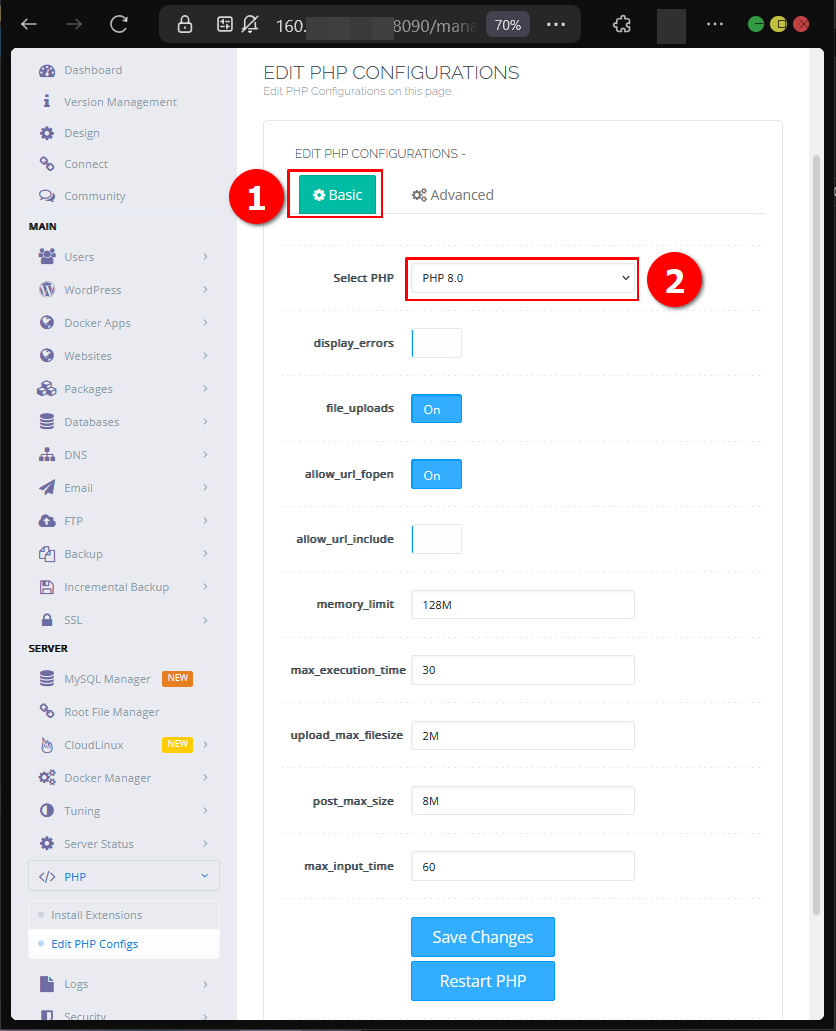Expand the Email menu chevron

coord(205,487)
